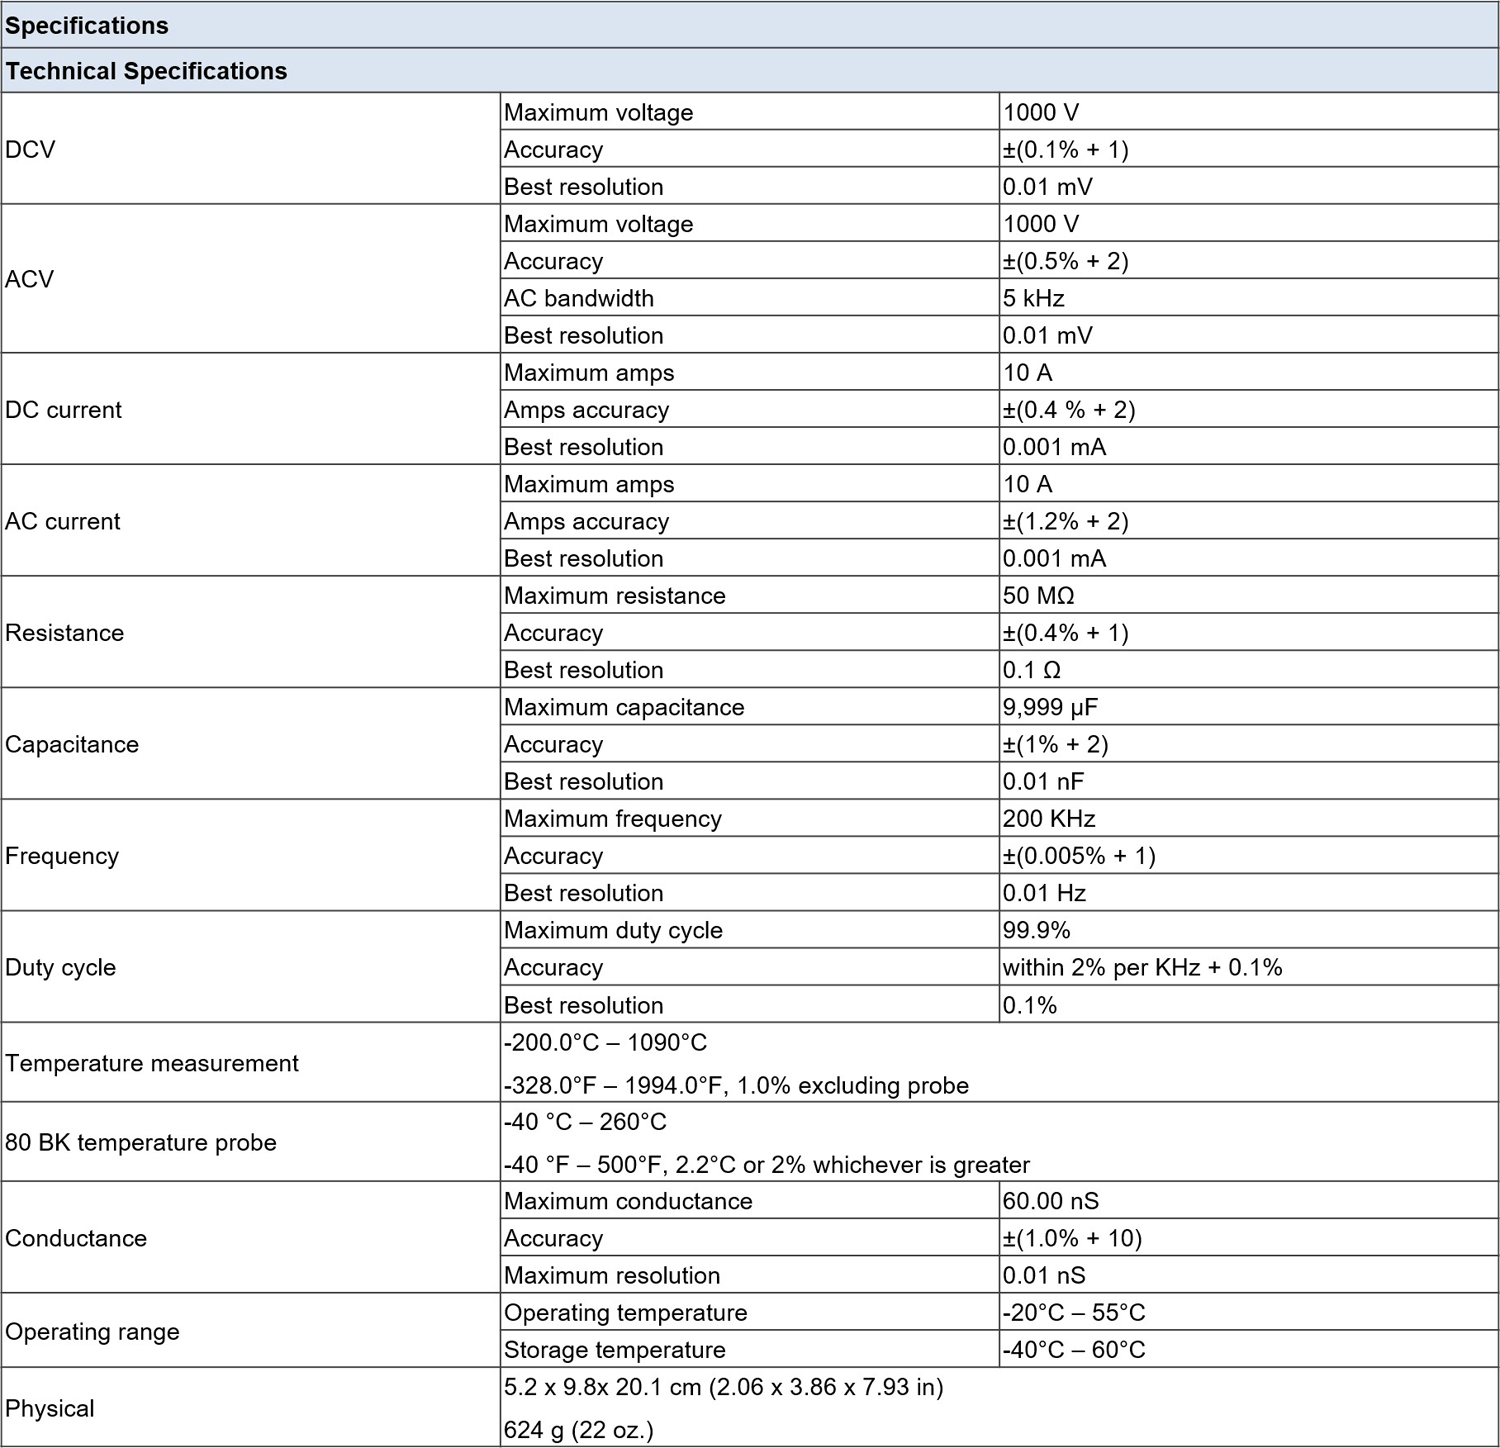Click the "Frequency" category cell
This screenshot has width=1500, height=1448.
[250, 855]
